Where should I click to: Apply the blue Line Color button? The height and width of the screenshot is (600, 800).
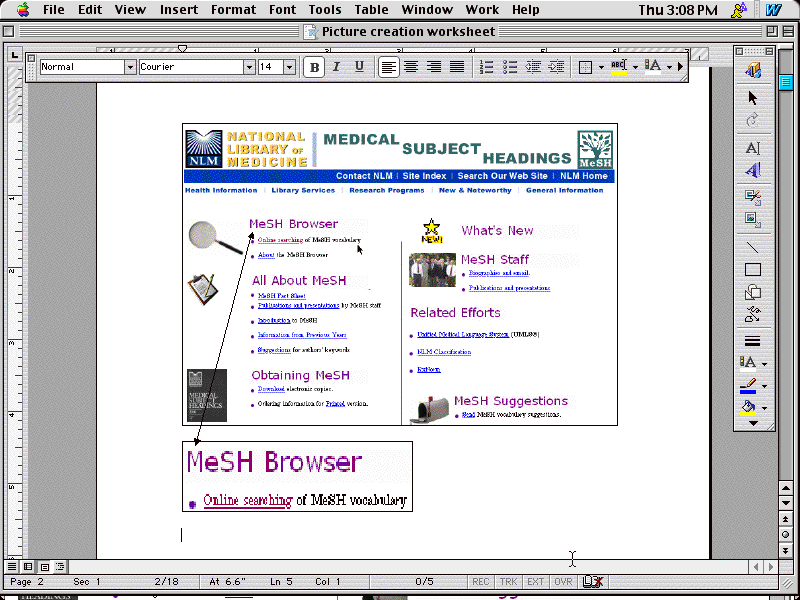(748, 386)
